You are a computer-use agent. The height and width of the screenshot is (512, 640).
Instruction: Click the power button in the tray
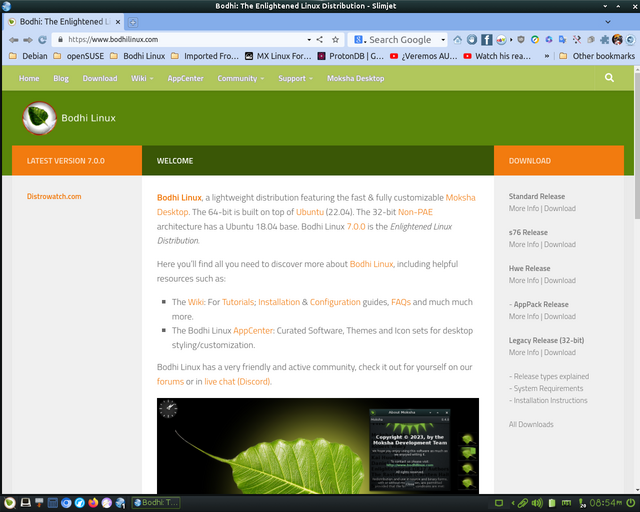coord(631,503)
